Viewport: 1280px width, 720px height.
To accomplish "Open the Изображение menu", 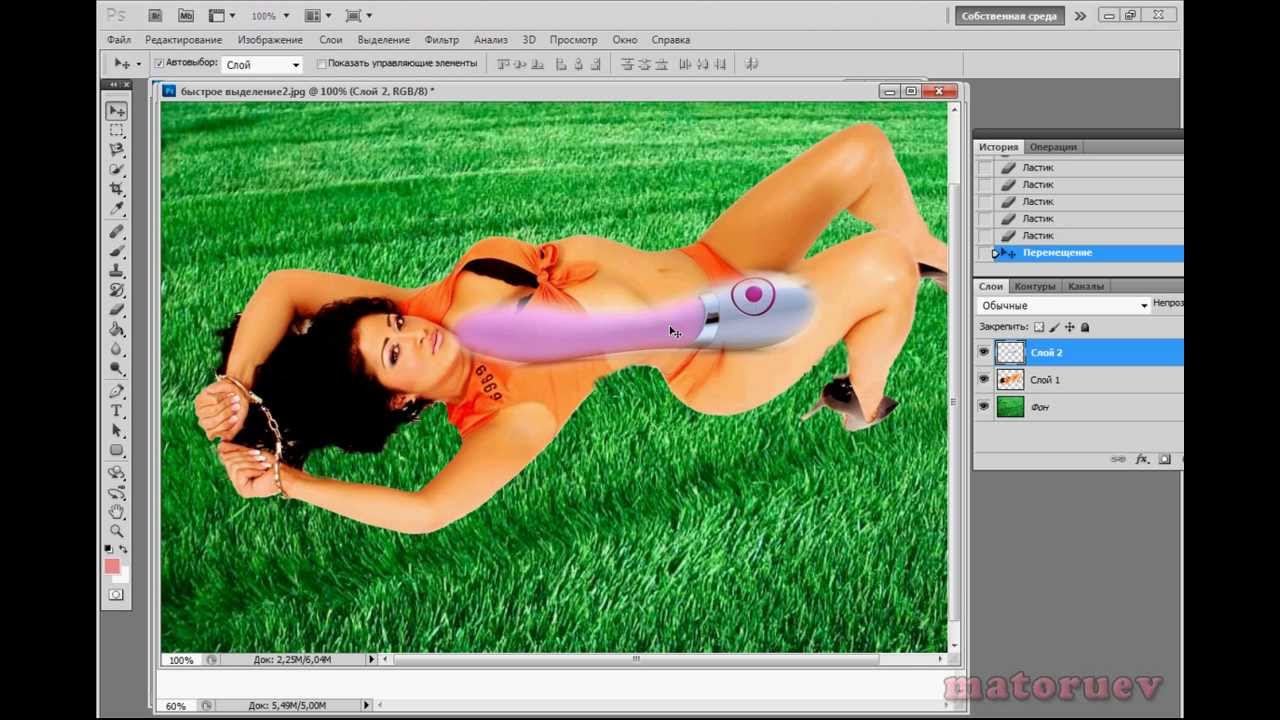I will (x=270, y=40).
